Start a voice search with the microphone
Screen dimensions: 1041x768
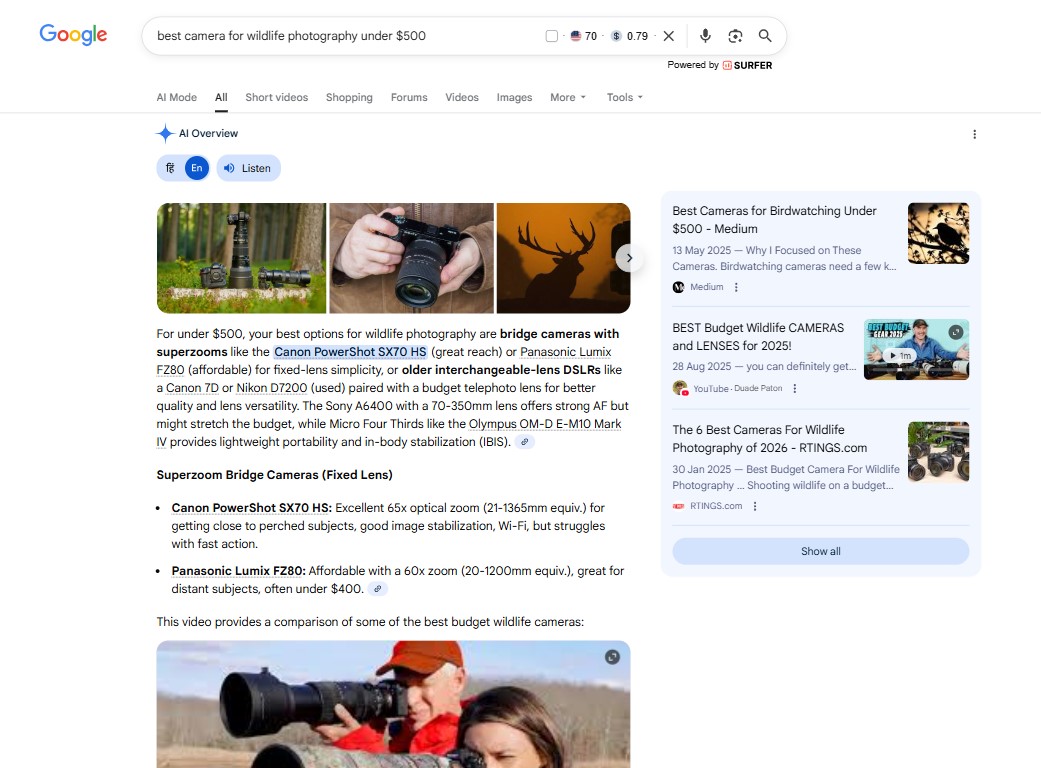(705, 35)
